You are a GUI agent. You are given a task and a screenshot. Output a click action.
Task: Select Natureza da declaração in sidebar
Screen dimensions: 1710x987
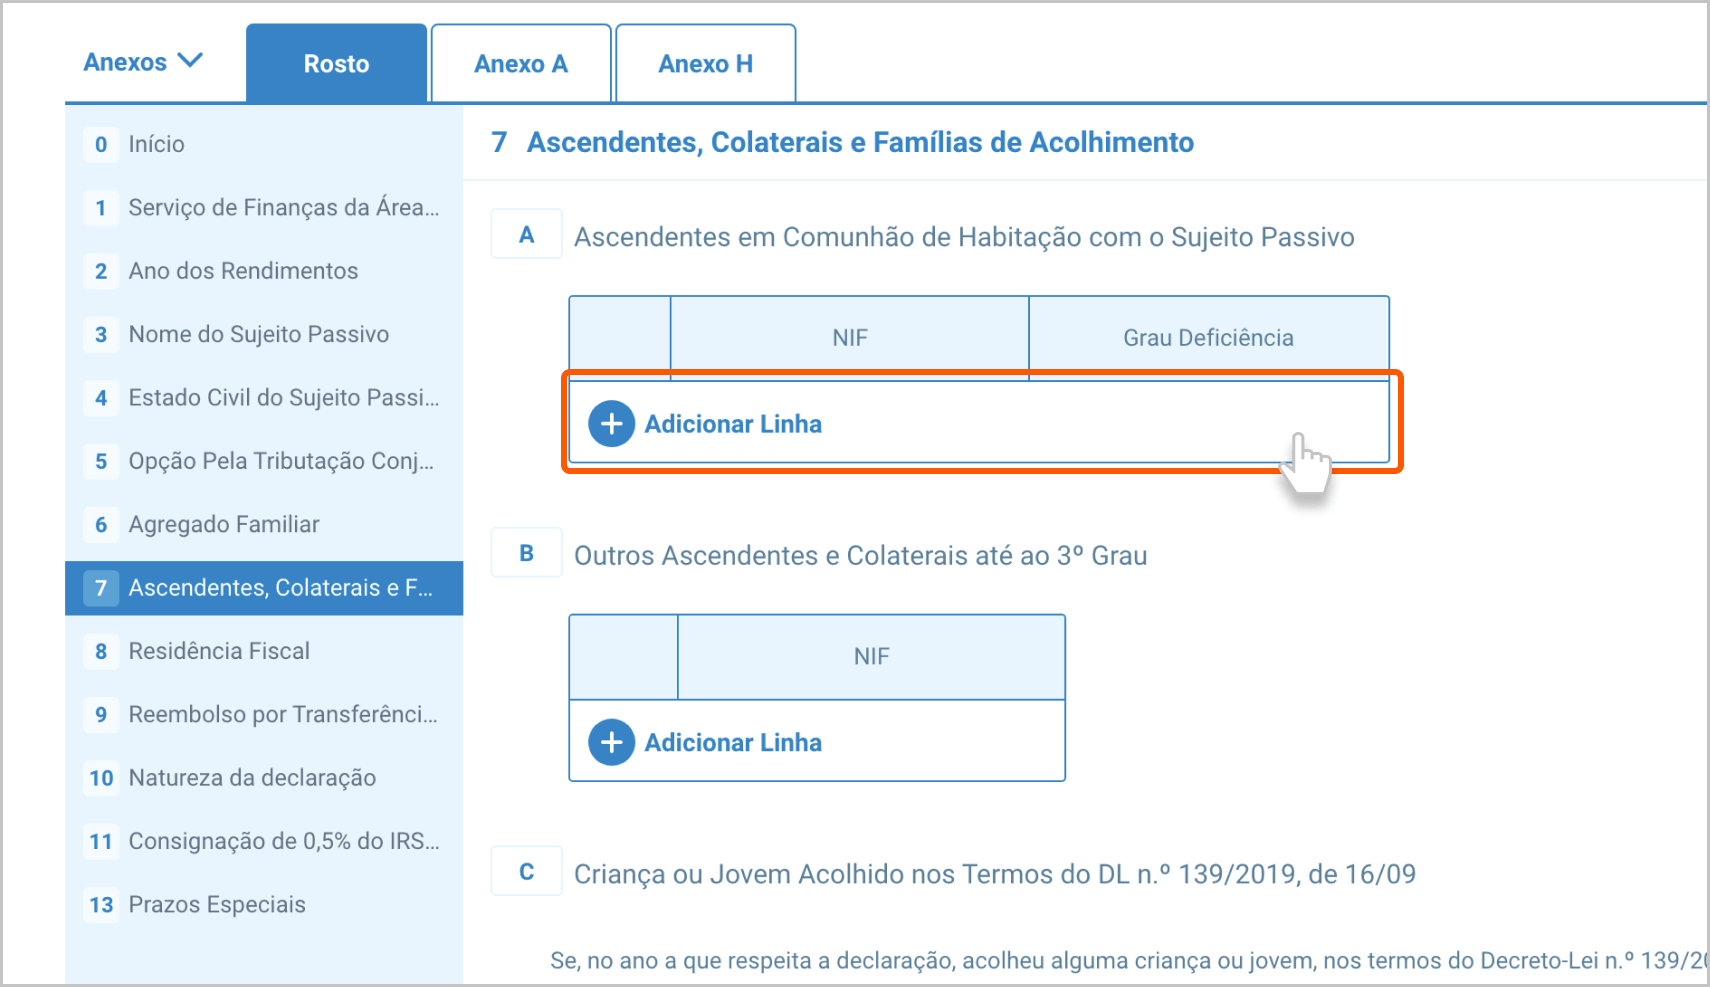click(x=252, y=778)
